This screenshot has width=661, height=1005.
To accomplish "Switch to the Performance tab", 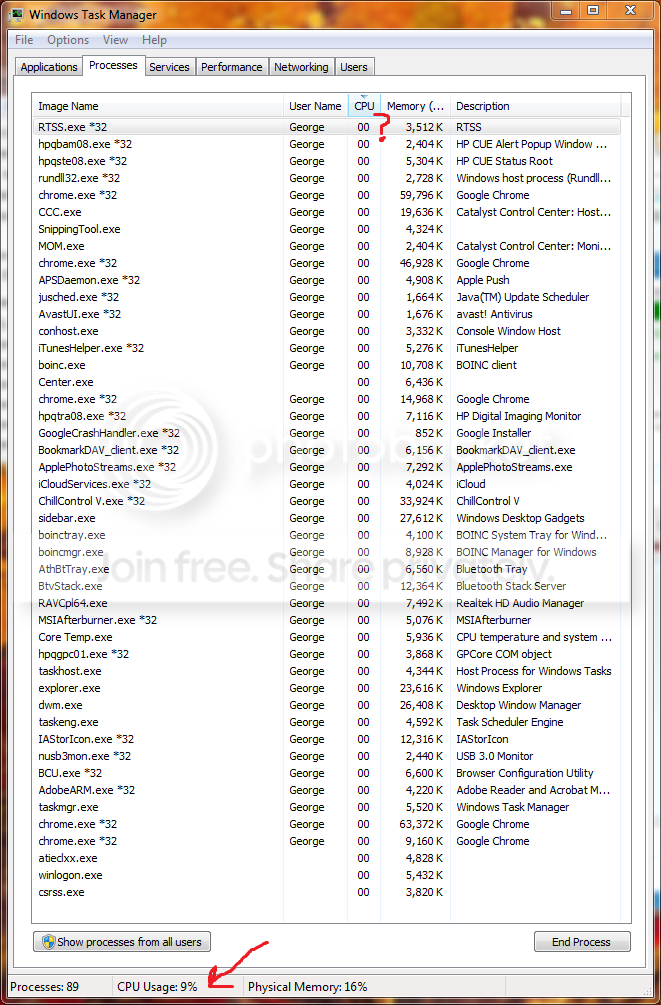I will pos(231,67).
